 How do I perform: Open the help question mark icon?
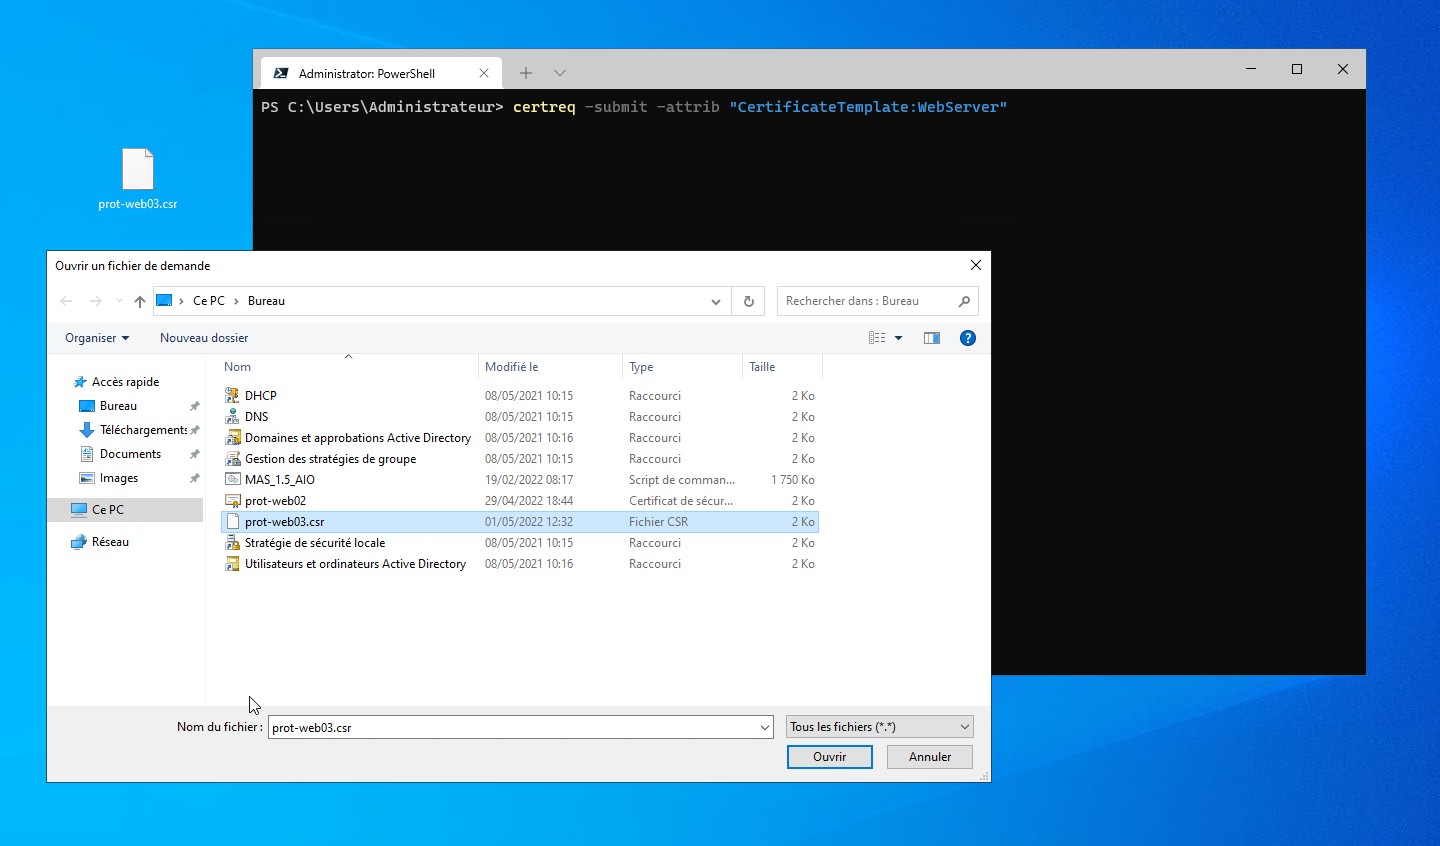[967, 338]
